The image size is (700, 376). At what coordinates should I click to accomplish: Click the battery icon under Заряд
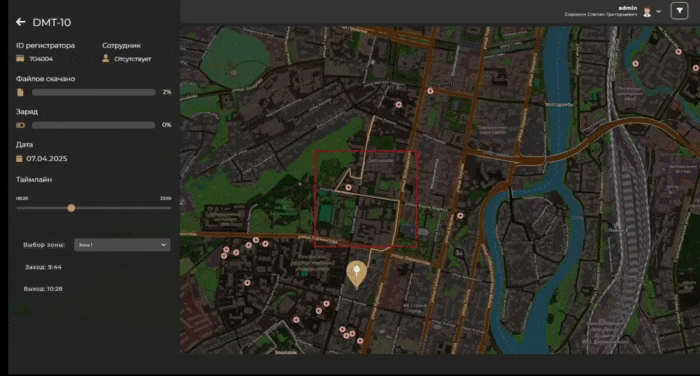[x=21, y=125]
